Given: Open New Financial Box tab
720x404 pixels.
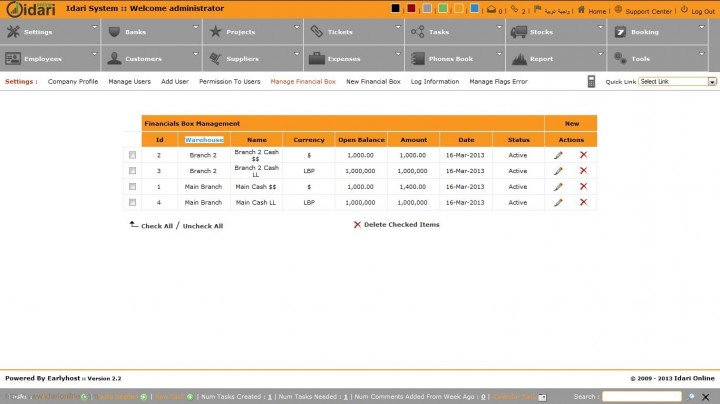Looking at the screenshot, I should tap(373, 81).
